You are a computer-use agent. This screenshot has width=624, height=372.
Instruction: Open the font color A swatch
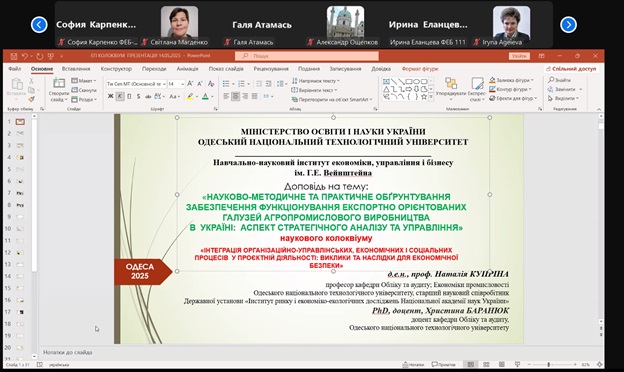205,96
